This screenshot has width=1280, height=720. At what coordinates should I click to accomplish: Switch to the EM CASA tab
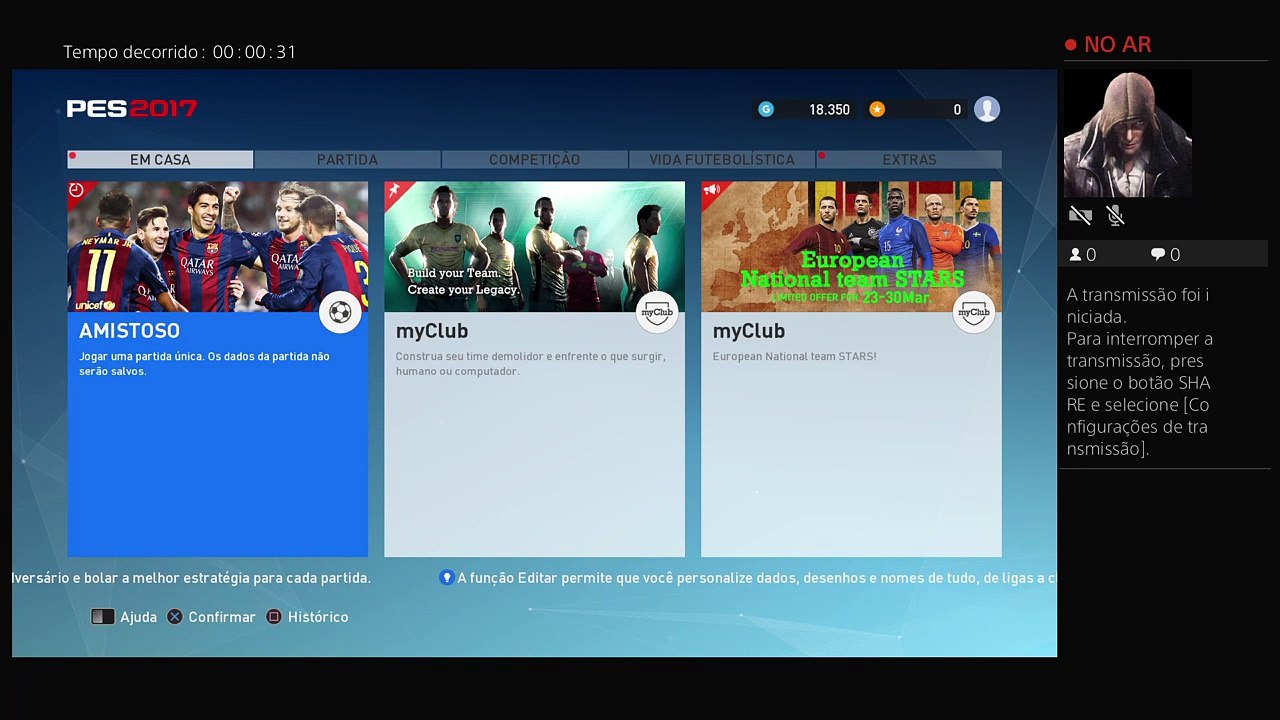(160, 160)
